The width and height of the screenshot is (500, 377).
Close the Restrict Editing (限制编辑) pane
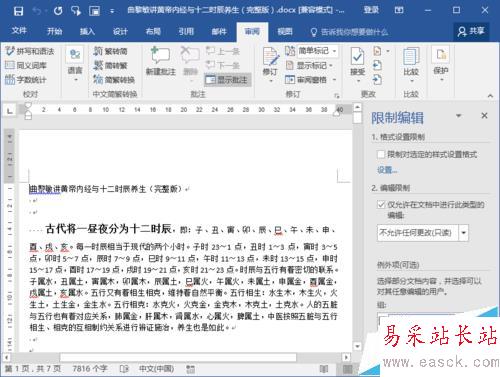(484, 116)
